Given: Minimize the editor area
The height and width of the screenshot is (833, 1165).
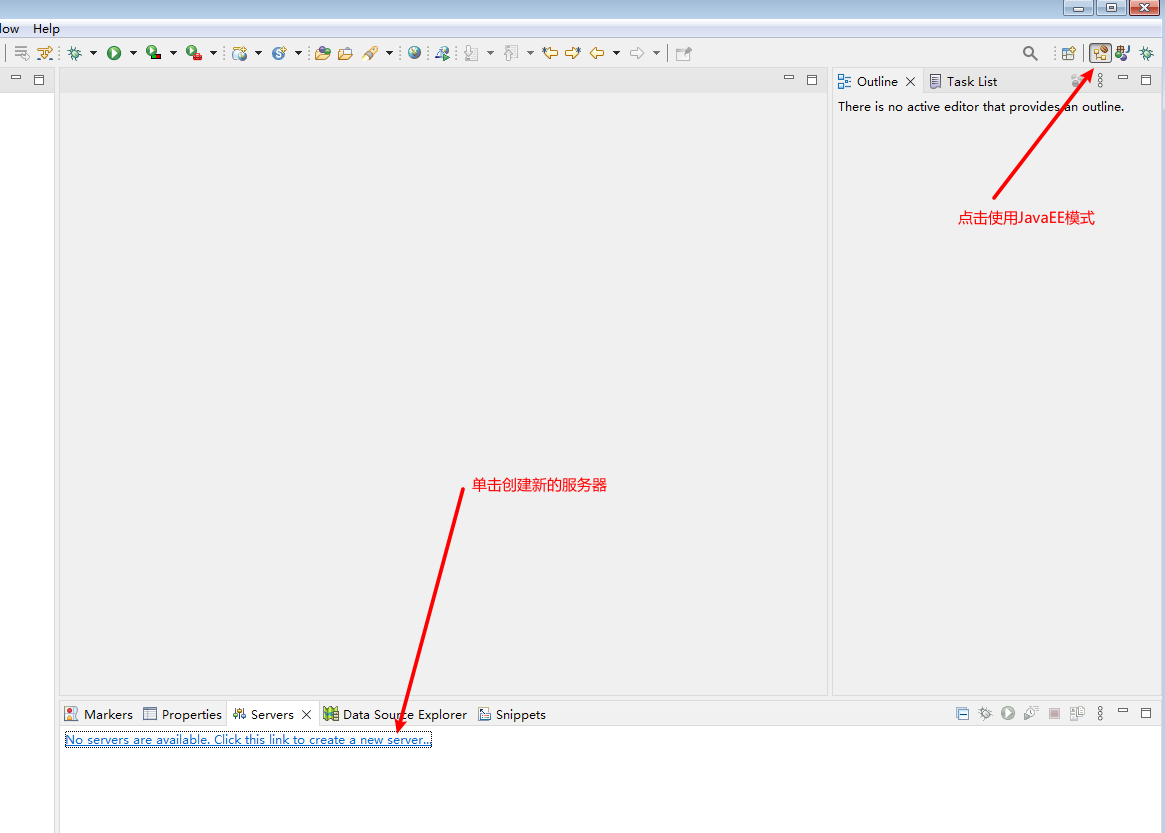Looking at the screenshot, I should (x=789, y=78).
